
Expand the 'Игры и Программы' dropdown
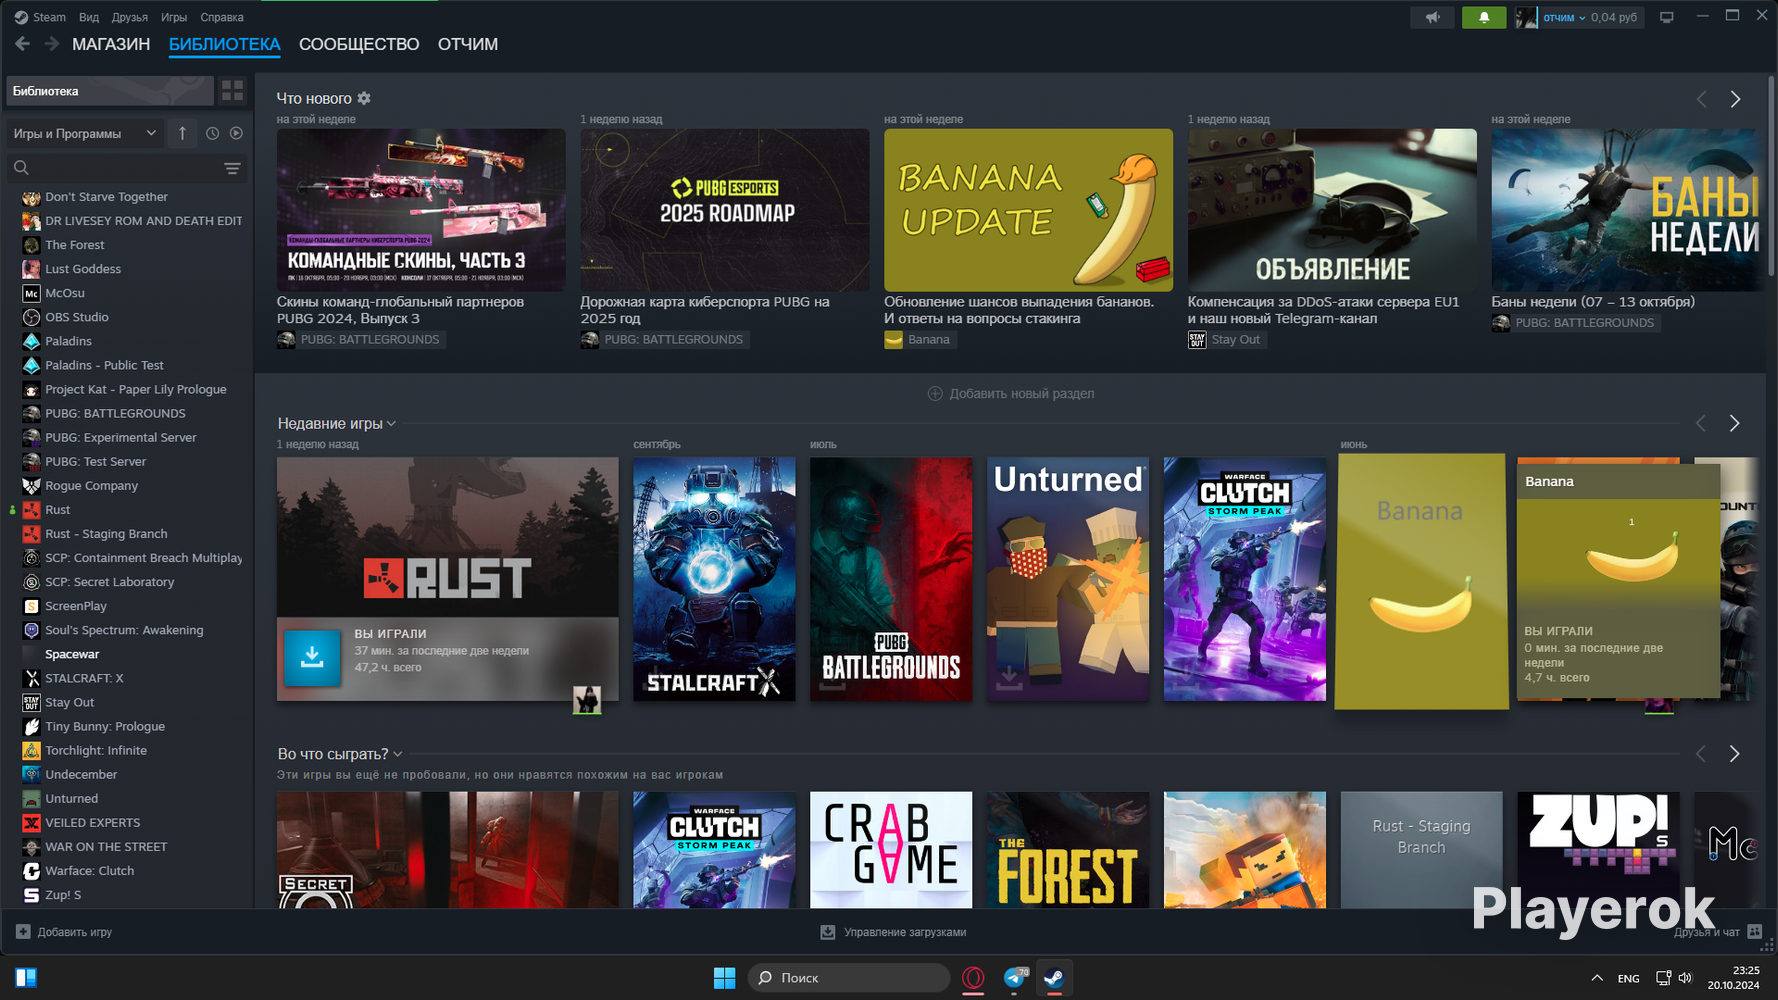point(84,133)
